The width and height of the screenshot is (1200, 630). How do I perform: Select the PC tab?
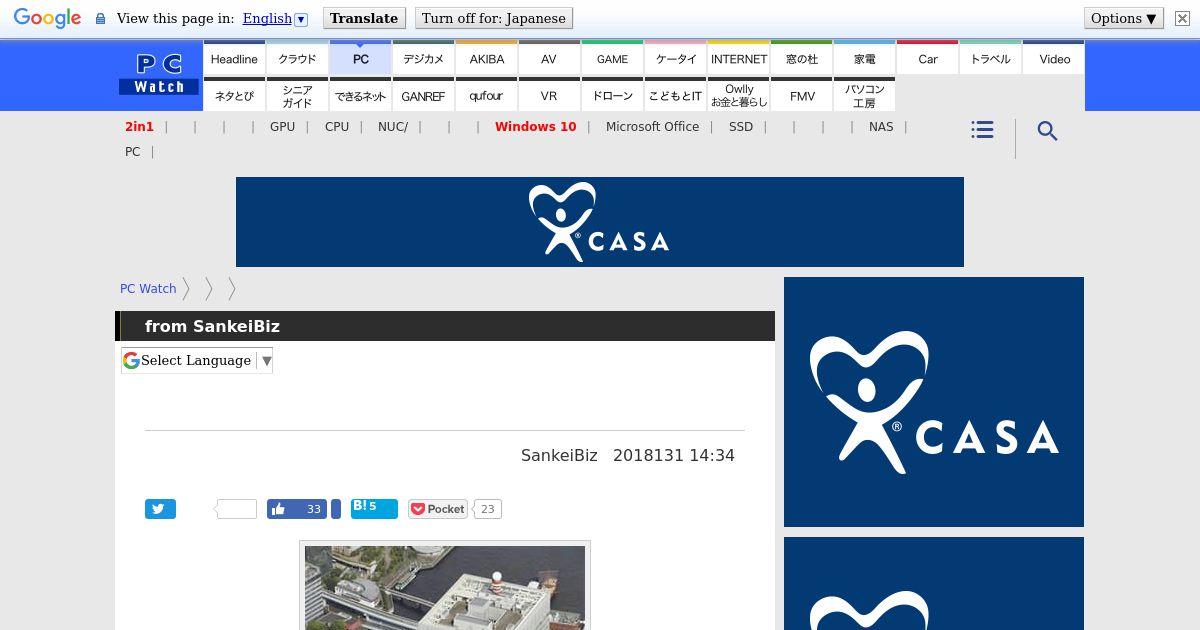[360, 58]
